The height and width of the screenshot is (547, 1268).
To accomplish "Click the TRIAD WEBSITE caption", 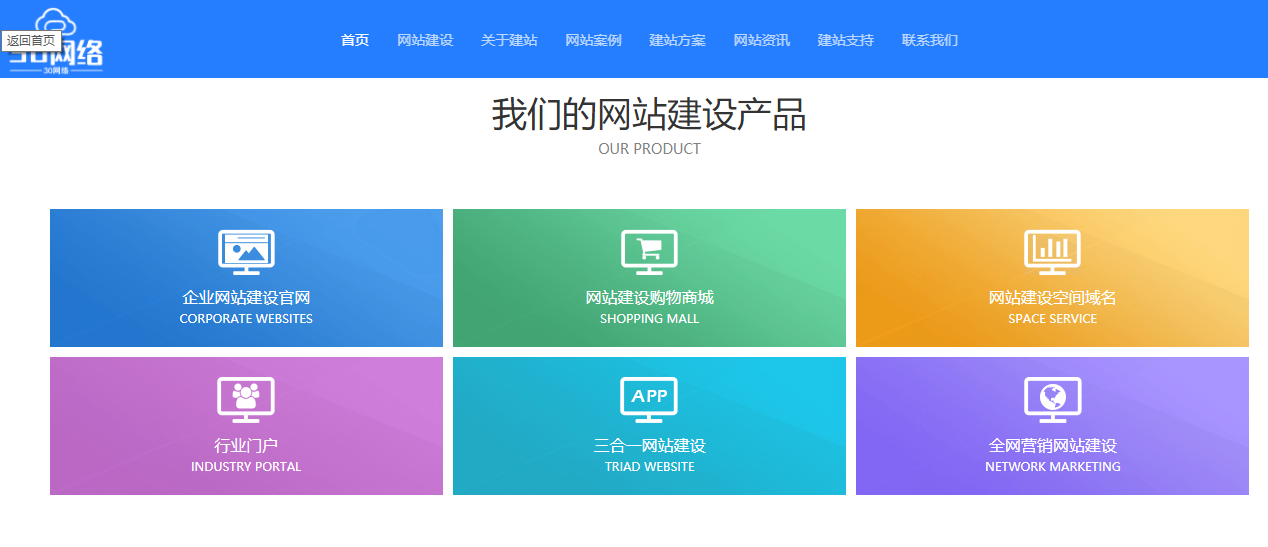I will 649,467.
